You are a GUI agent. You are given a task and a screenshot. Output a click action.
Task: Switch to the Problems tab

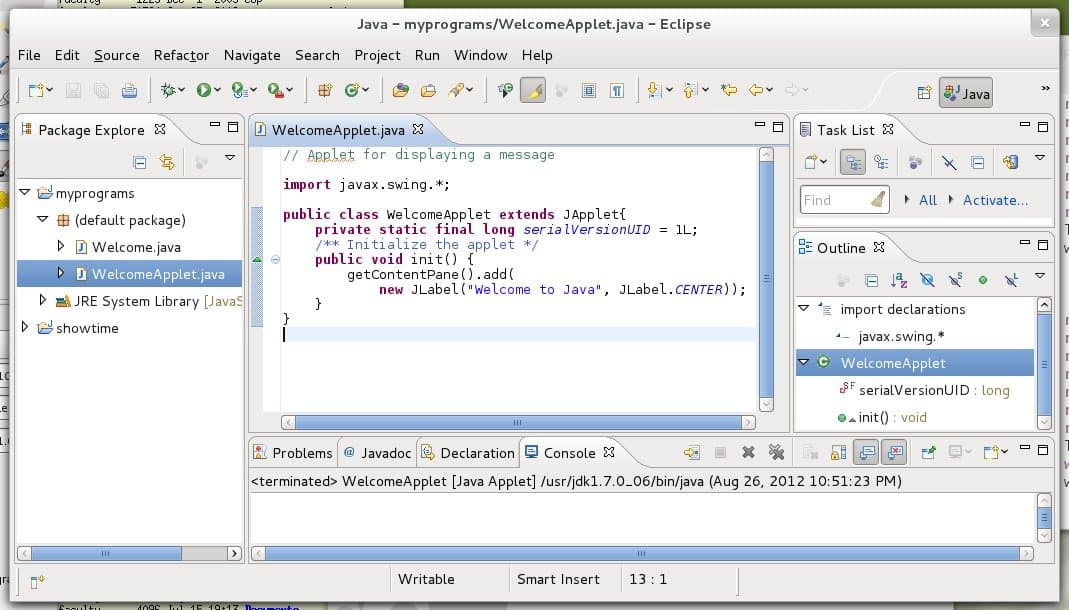tap(293, 453)
